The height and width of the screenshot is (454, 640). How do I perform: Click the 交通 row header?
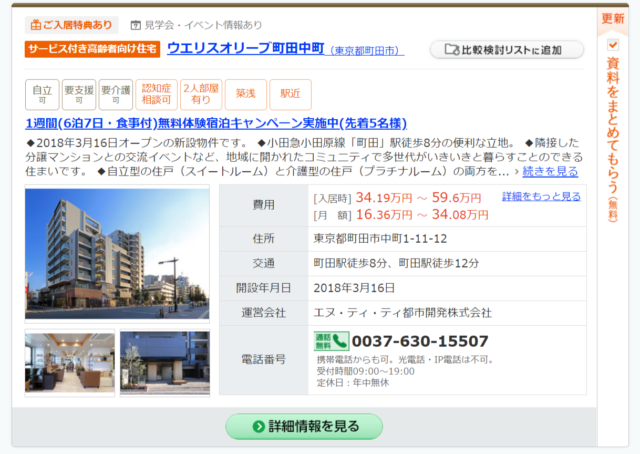264,263
